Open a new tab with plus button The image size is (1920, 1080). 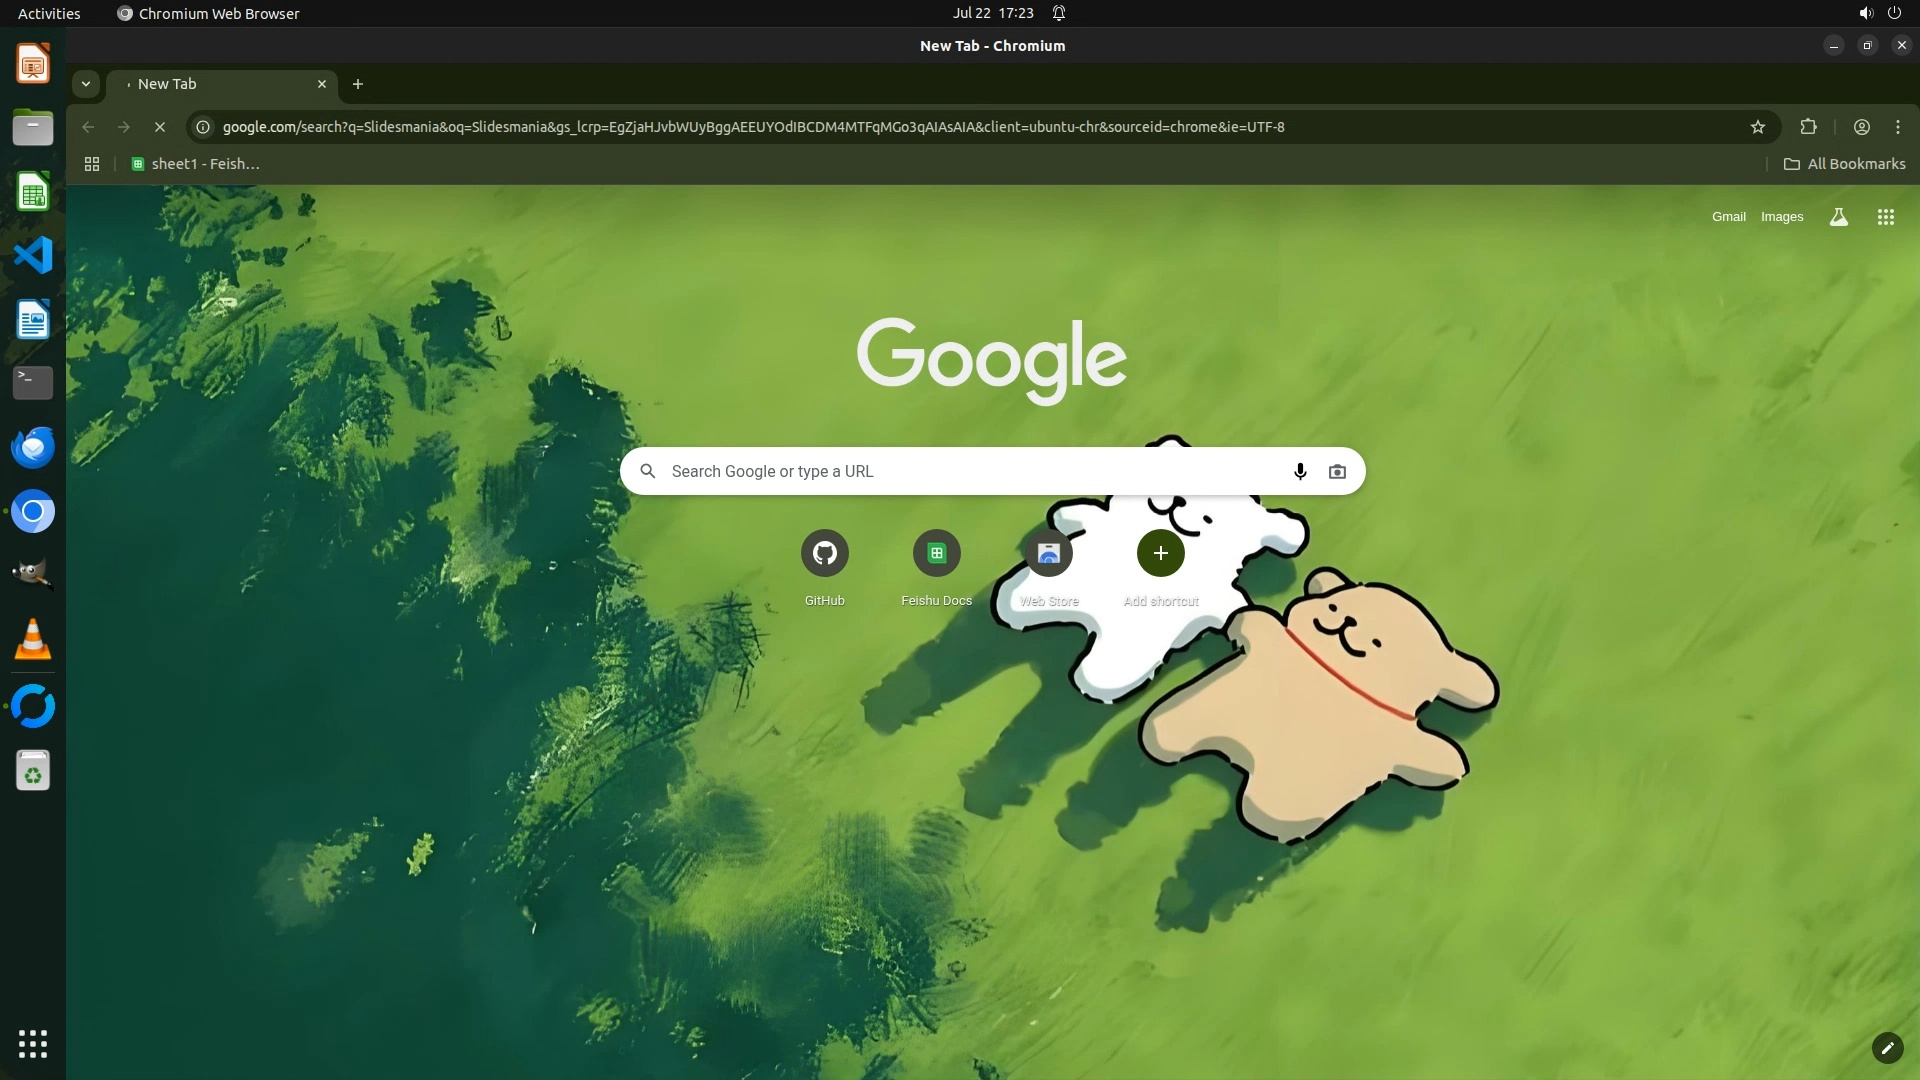(x=357, y=84)
